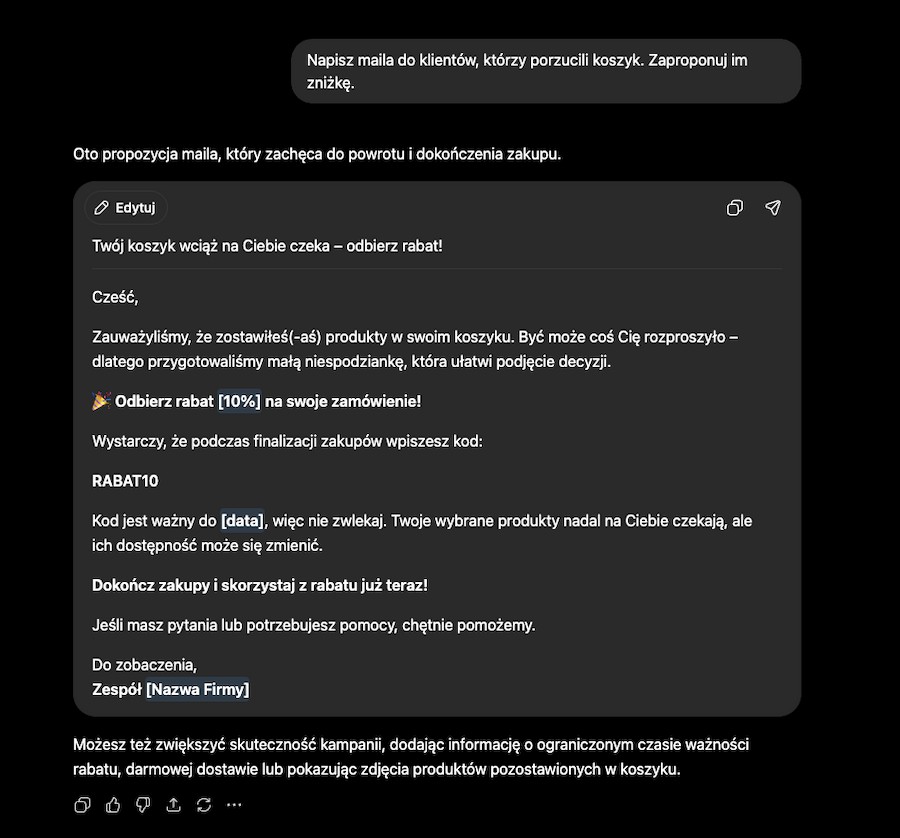Regenerate the response with refresh icon
Screen dimensions: 900x838
click(x=204, y=805)
